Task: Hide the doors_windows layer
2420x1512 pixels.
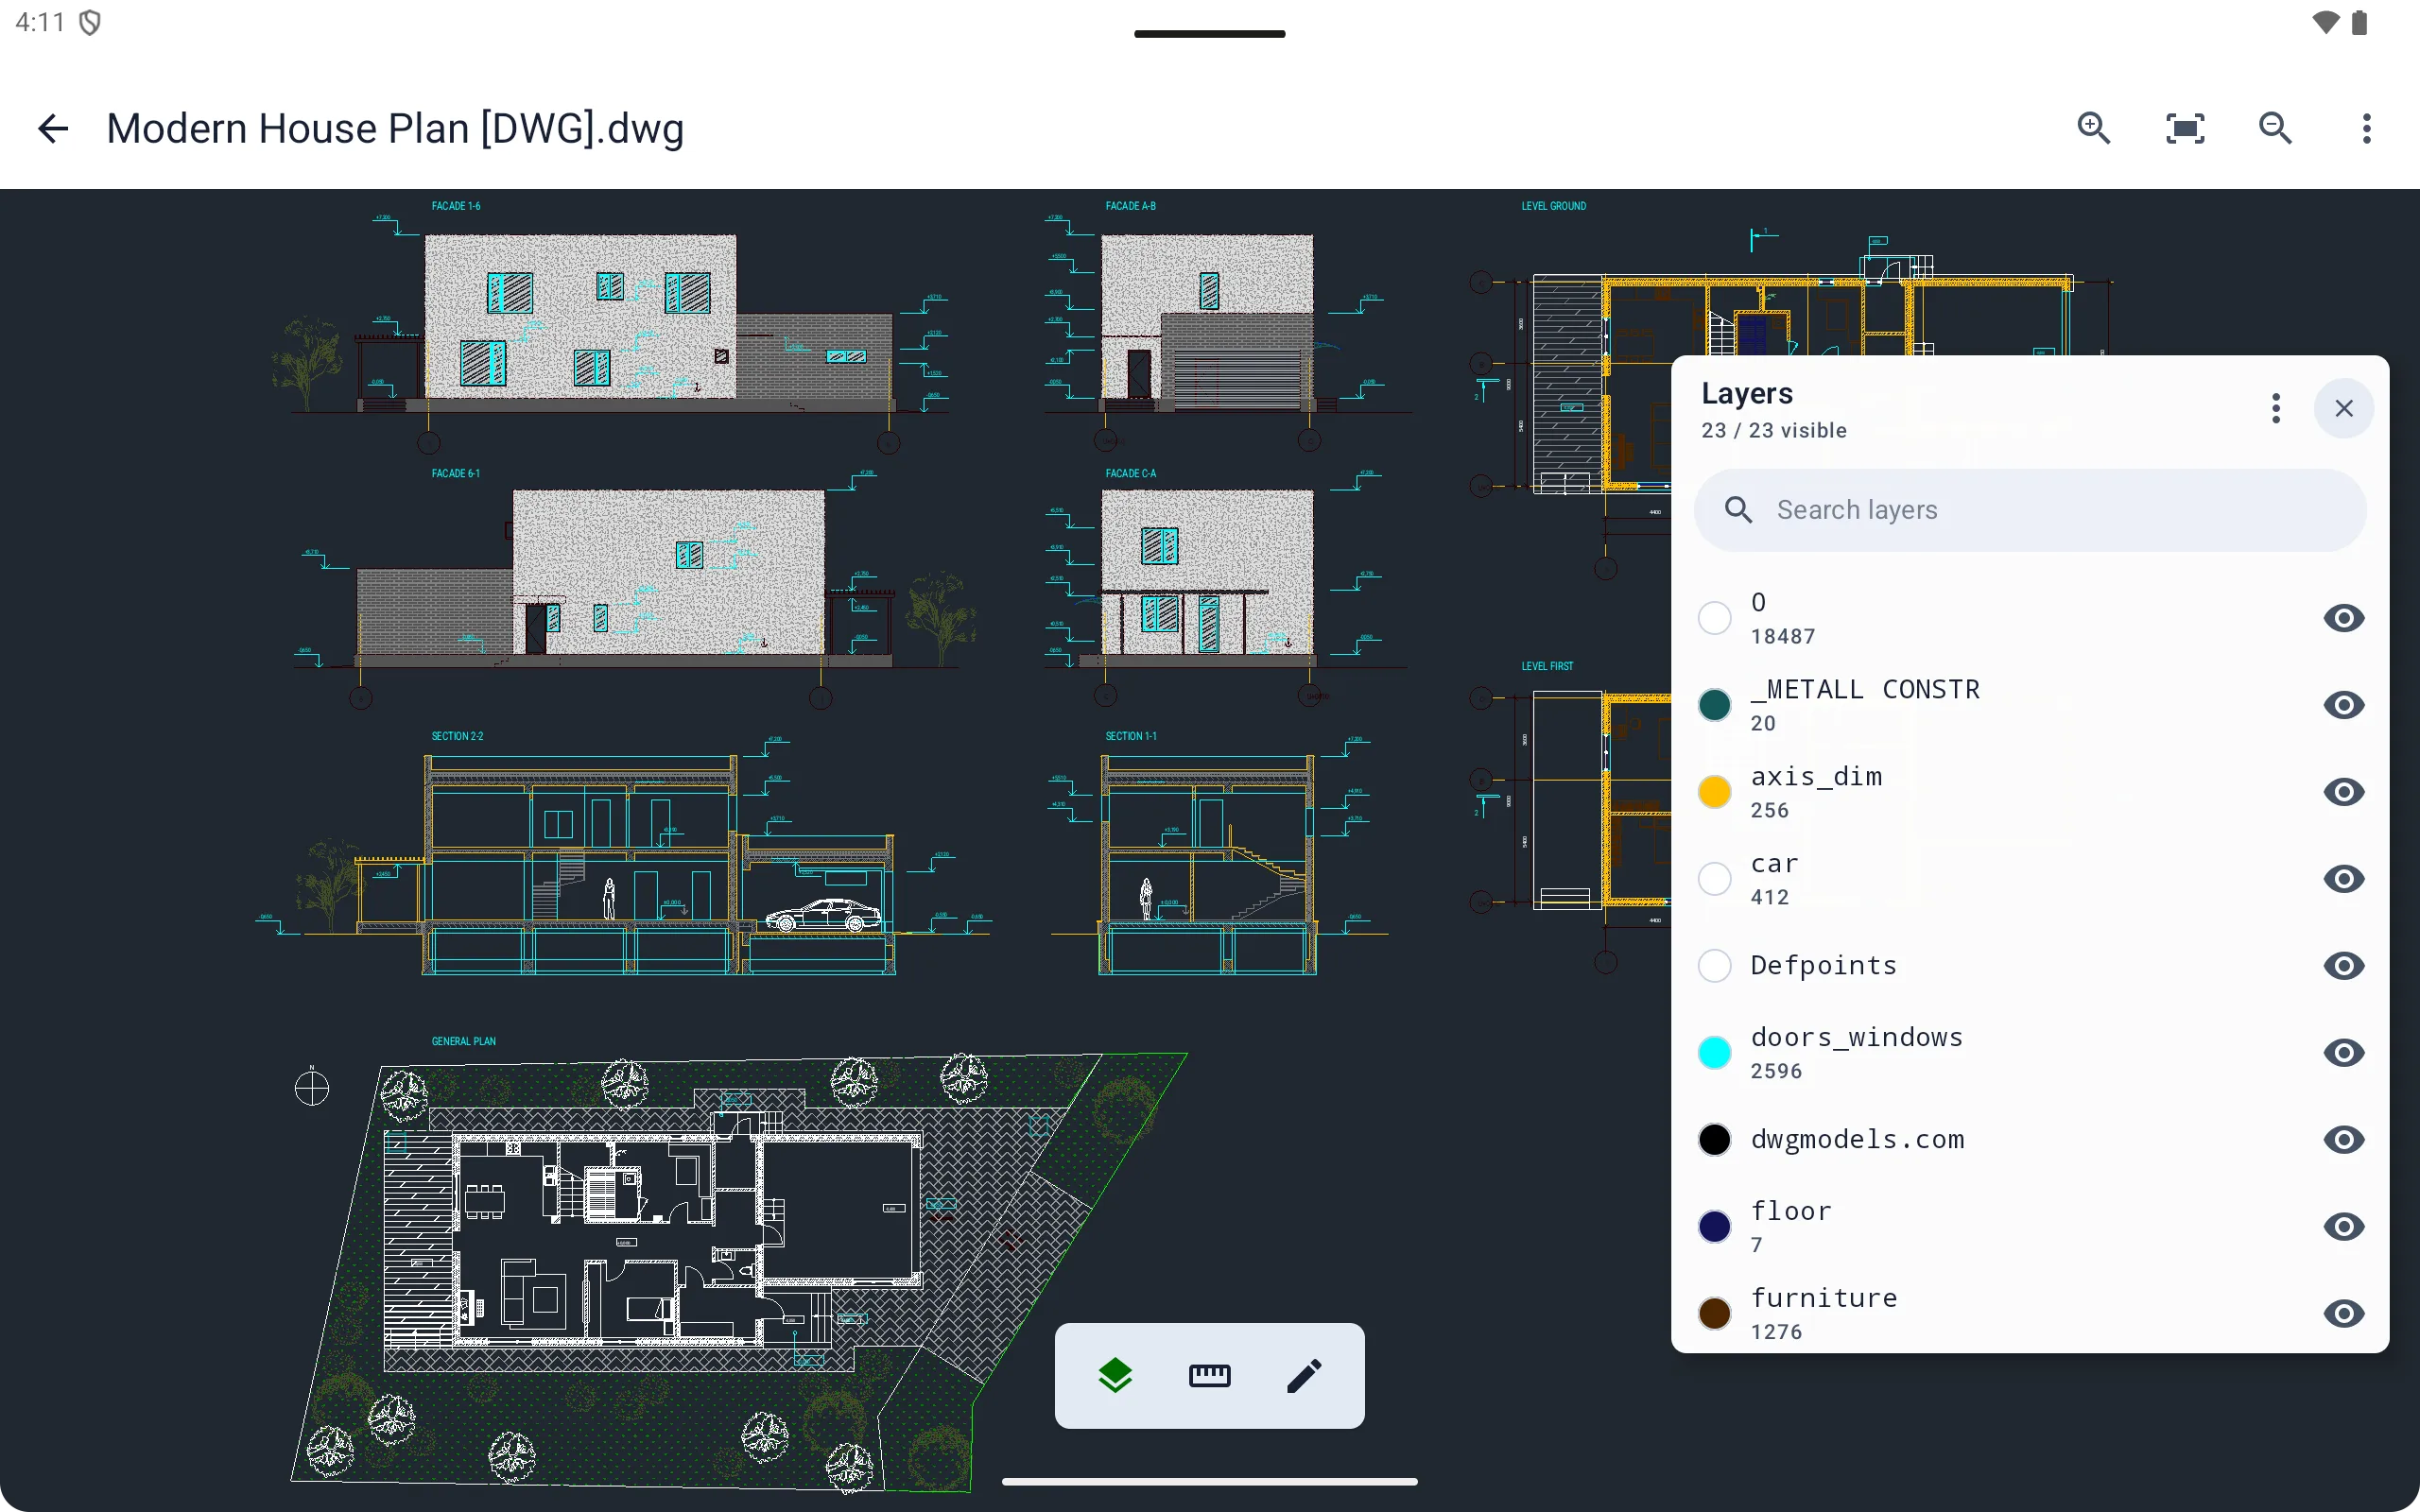Action: [x=2343, y=1053]
